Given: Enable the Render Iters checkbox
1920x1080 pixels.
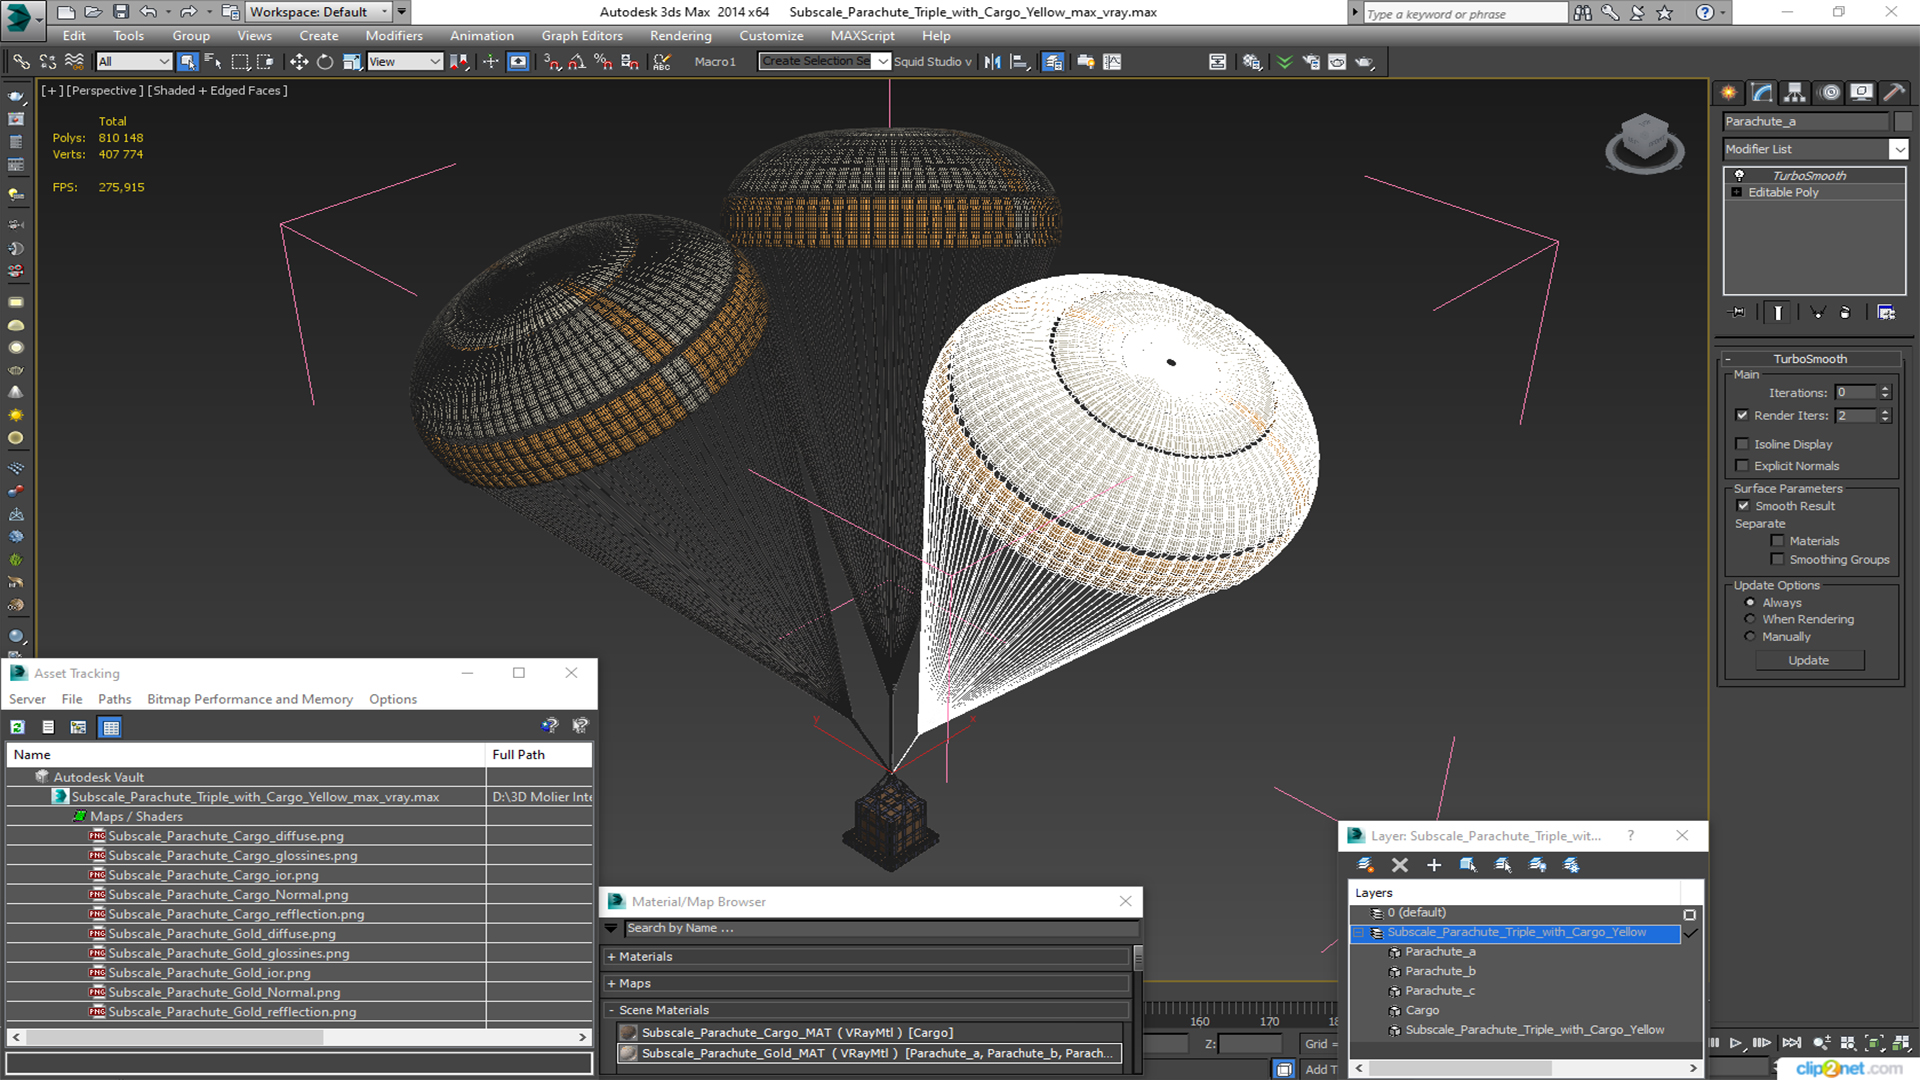Looking at the screenshot, I should point(1742,415).
